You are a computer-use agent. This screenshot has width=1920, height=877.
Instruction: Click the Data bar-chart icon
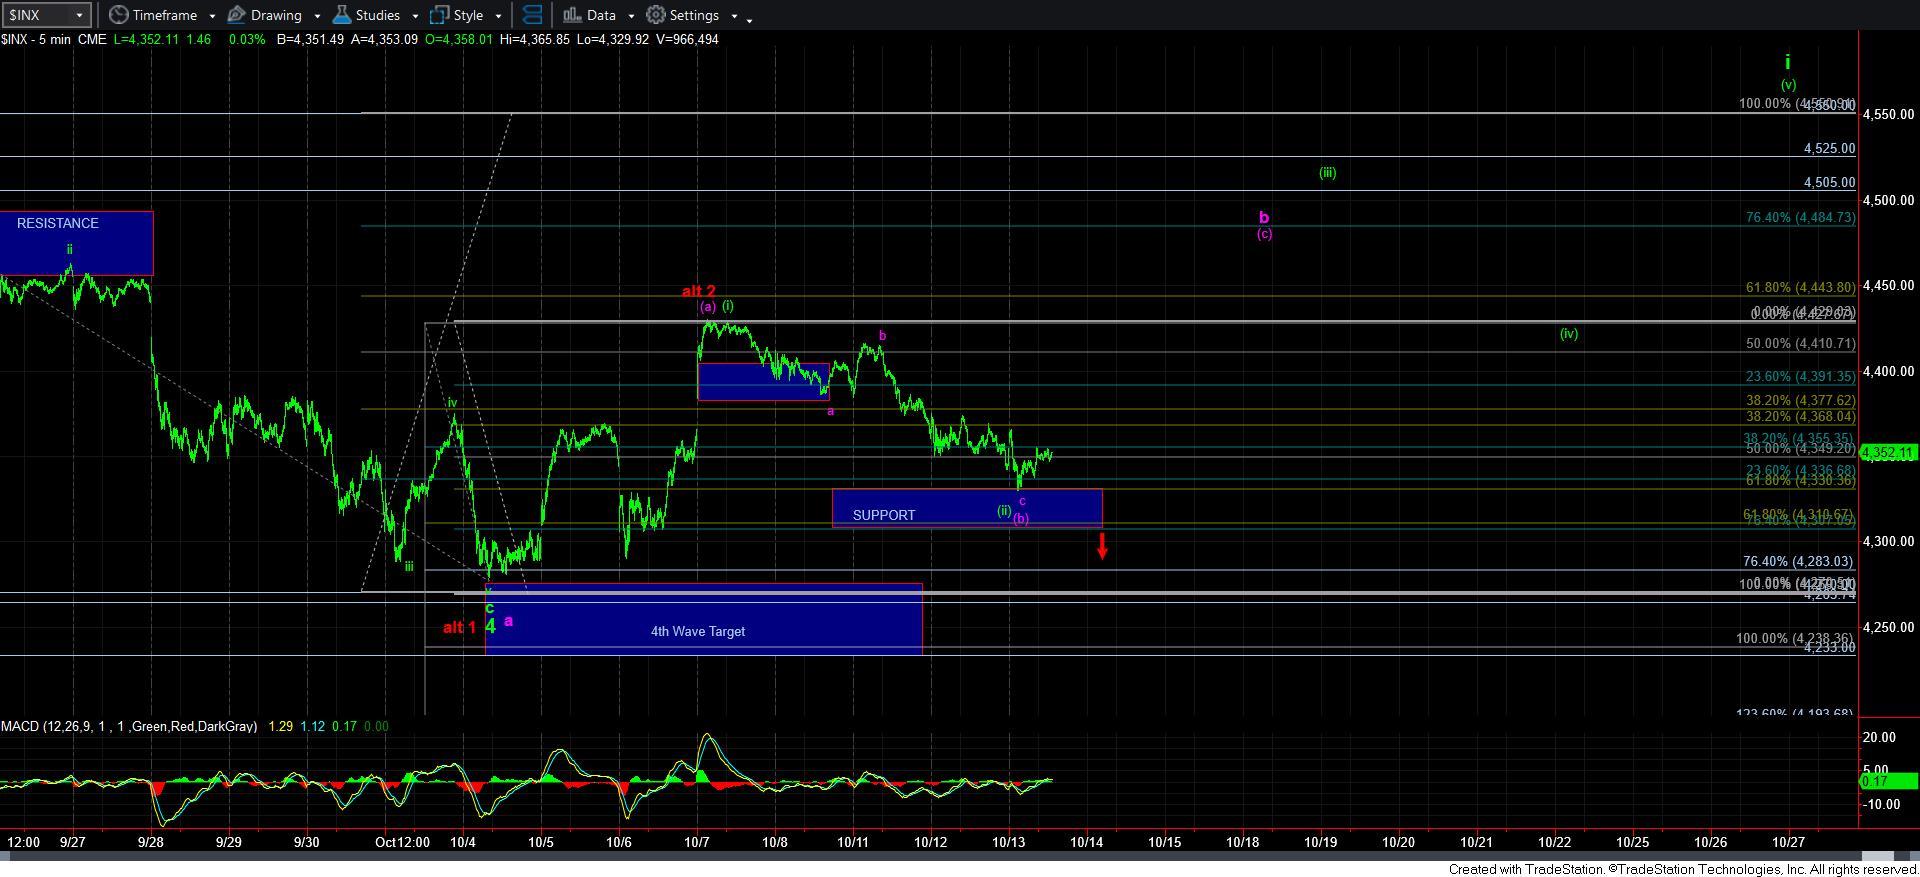[572, 15]
